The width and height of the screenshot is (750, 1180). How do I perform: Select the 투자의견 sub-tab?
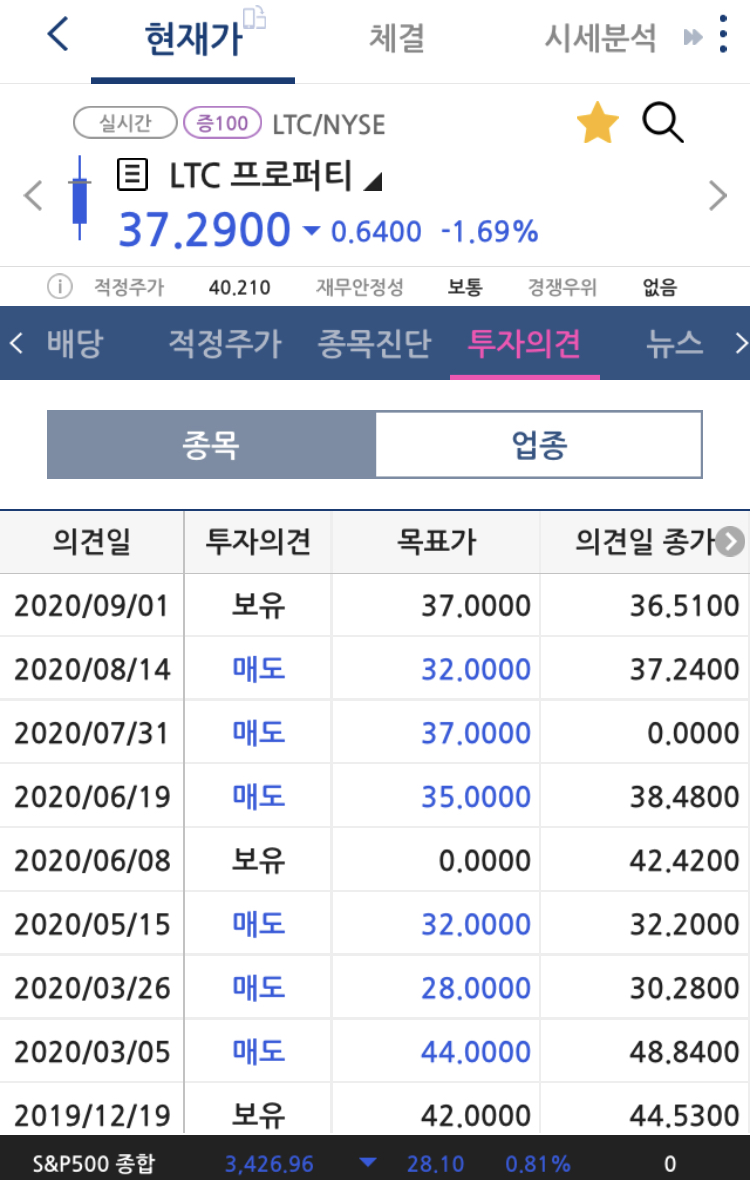click(x=524, y=344)
